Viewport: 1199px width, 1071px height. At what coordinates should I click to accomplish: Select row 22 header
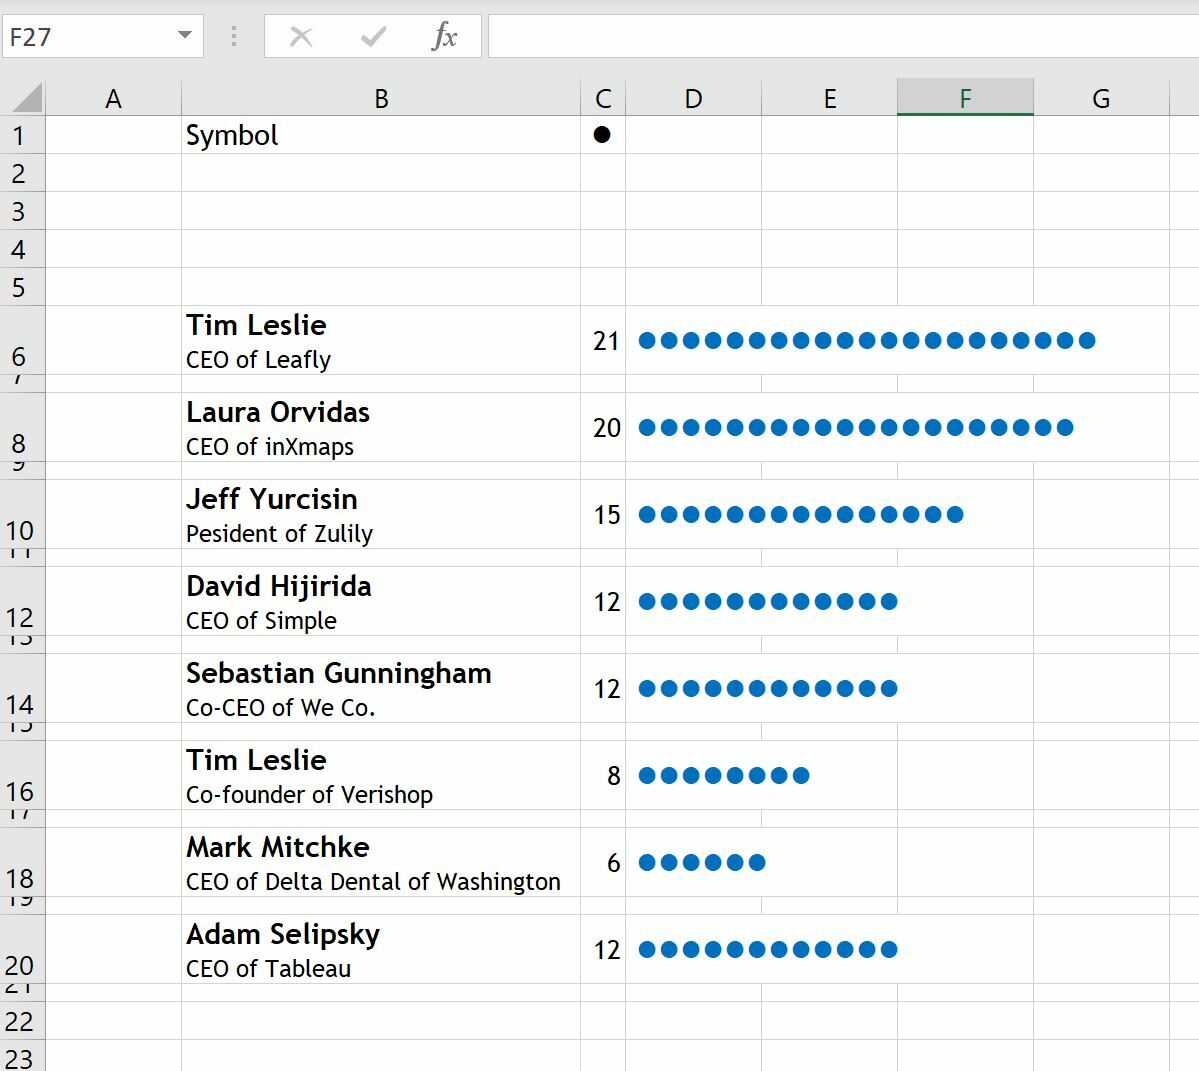tap(22, 1021)
